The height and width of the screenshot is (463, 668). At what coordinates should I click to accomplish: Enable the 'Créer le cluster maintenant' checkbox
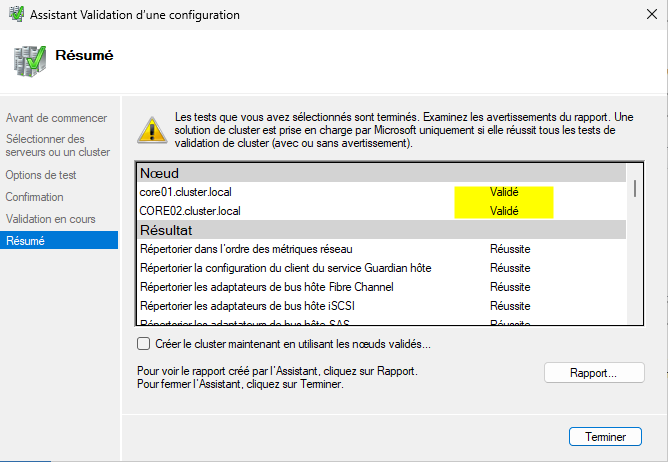tap(143, 344)
